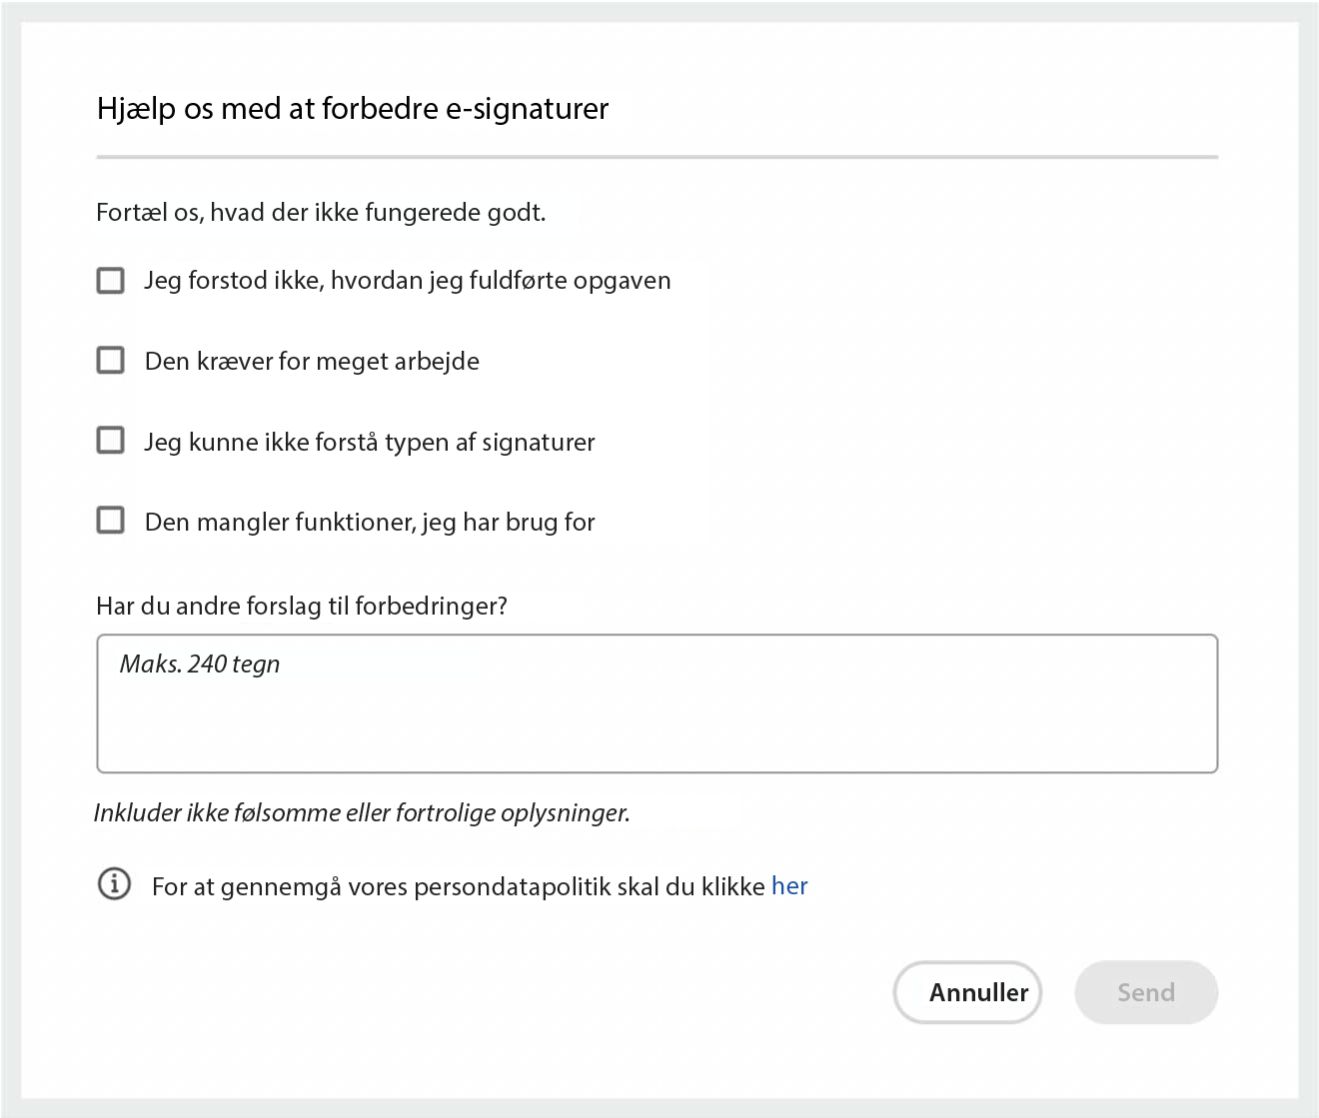Open the privacy policy via the 'her' link
Image resolution: width=1319 pixels, height=1118 pixels.
791,885
